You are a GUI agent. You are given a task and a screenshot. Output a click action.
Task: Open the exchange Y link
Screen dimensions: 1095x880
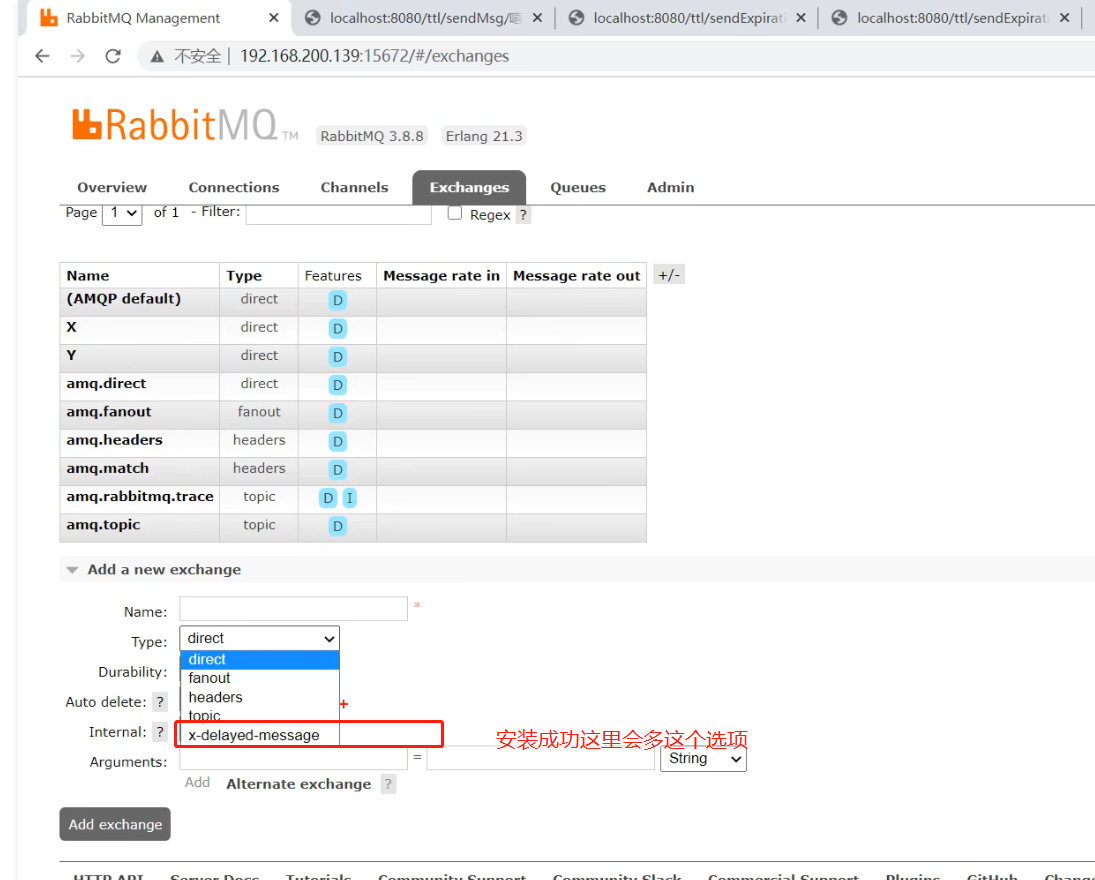click(71, 355)
